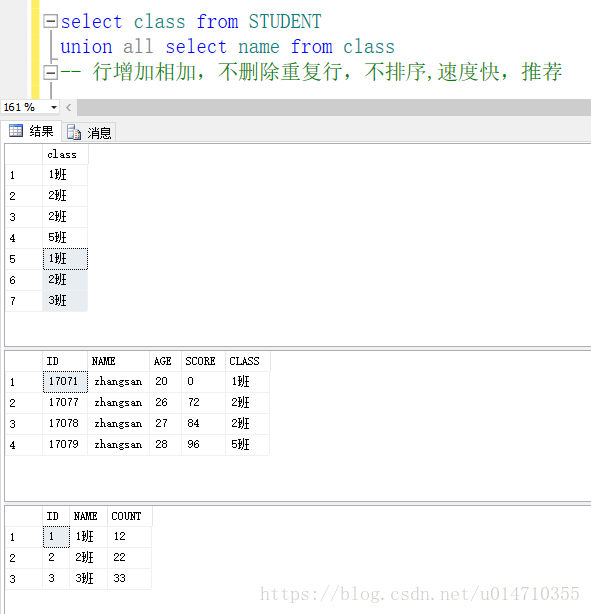Screen dimensions: 591x614
Task: Click the horizontal scrollbar left arrow
Action: click(69, 107)
